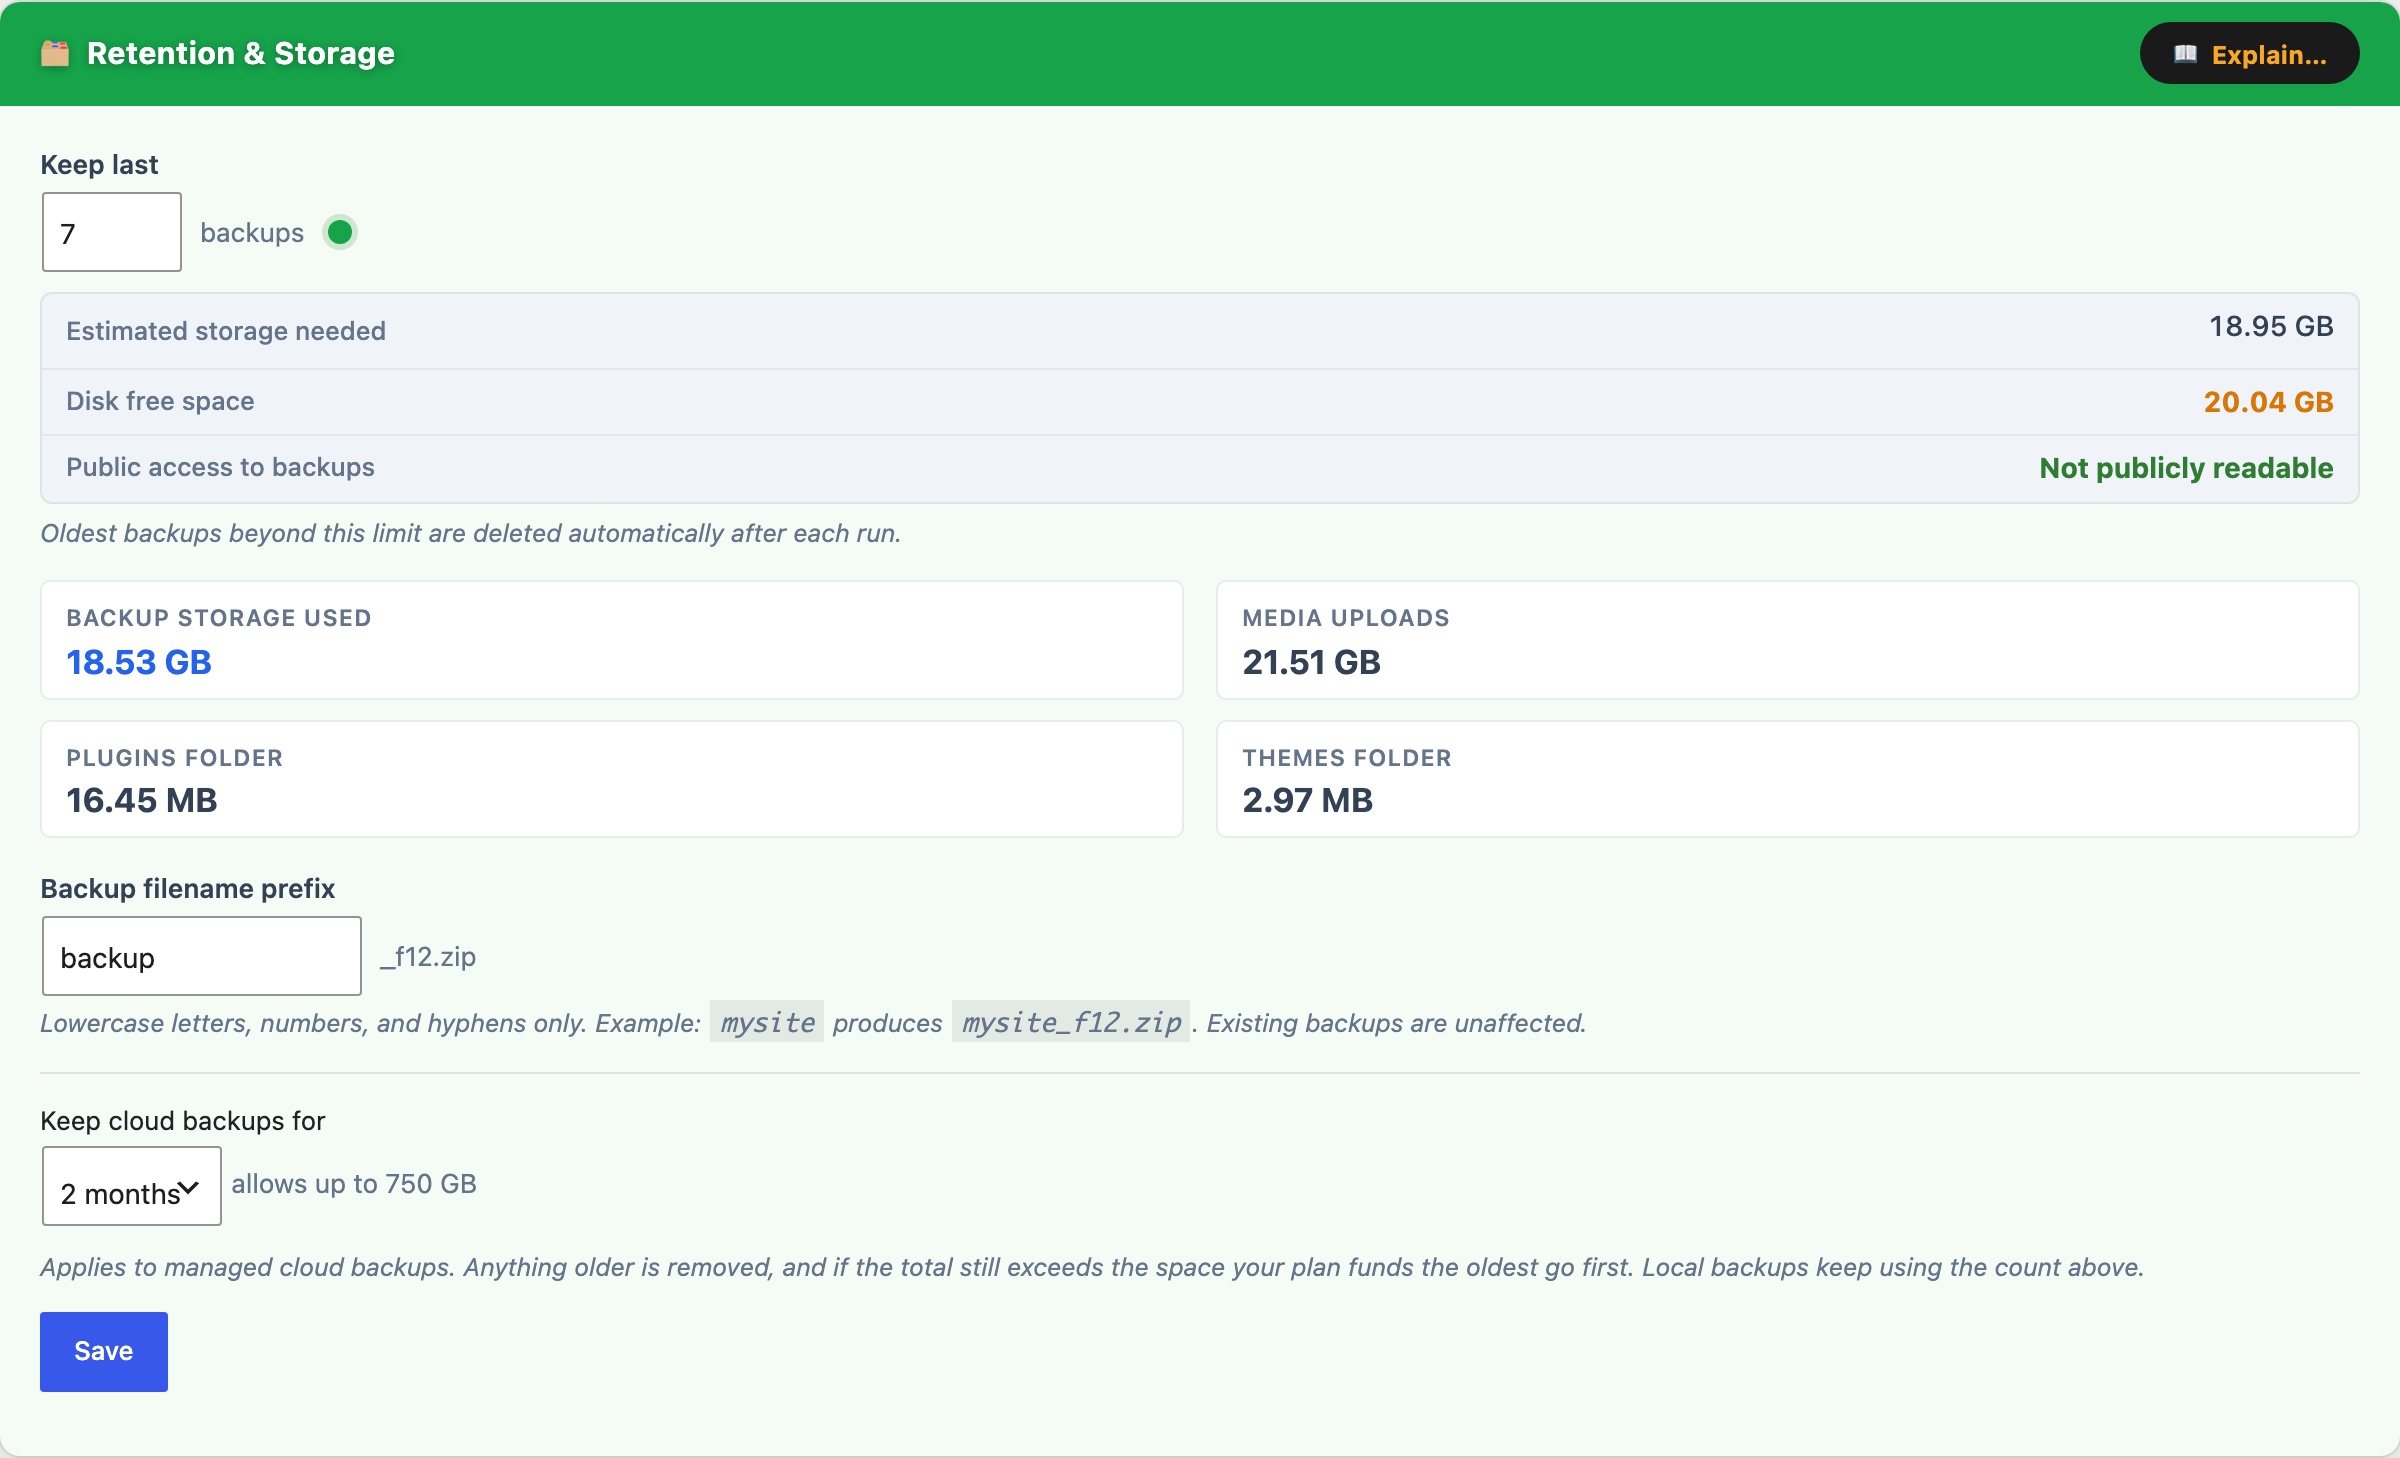Open the Keep cloud backups for dropdown
Screen dimensions: 2400x1458
tap(131, 1186)
